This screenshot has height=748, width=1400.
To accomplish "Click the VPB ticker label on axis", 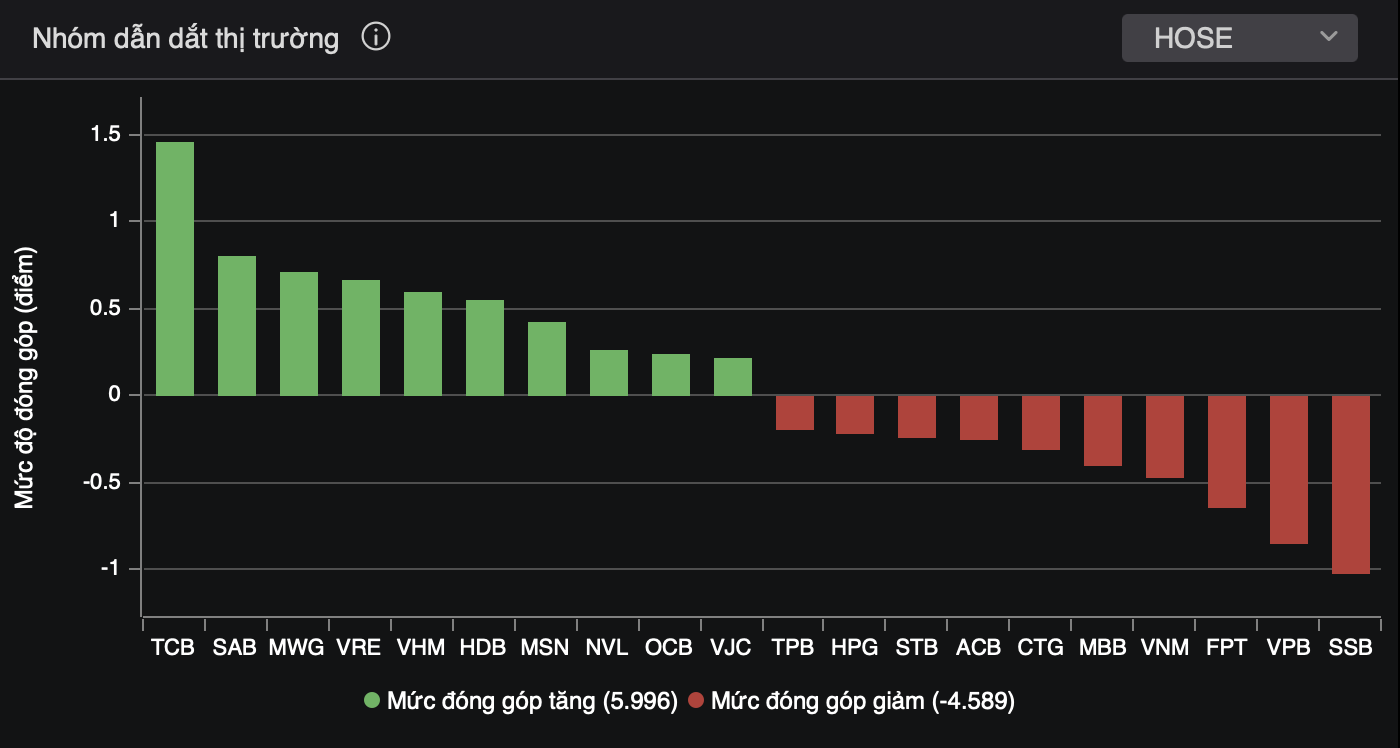I will click(1289, 647).
